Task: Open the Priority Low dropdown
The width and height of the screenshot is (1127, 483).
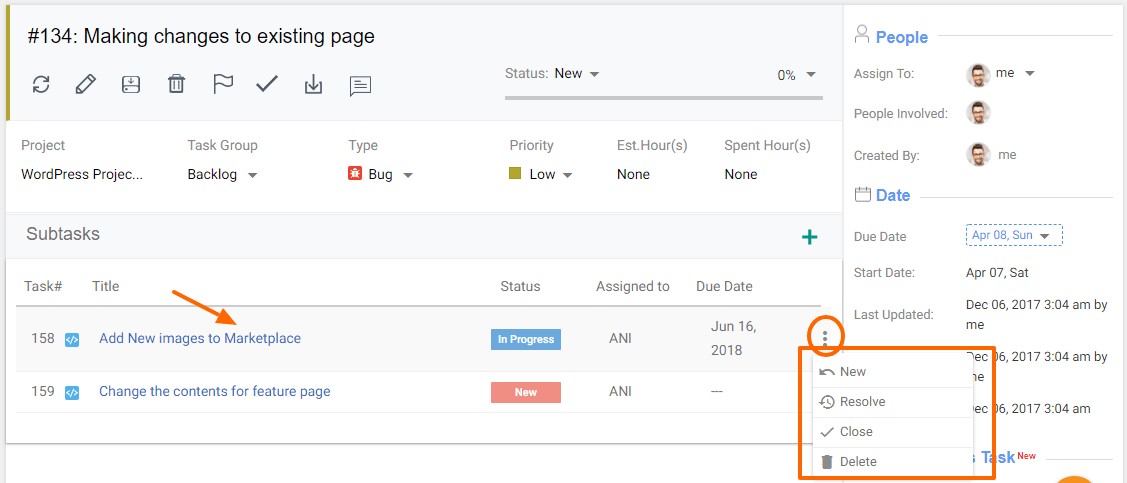Action: click(551, 174)
